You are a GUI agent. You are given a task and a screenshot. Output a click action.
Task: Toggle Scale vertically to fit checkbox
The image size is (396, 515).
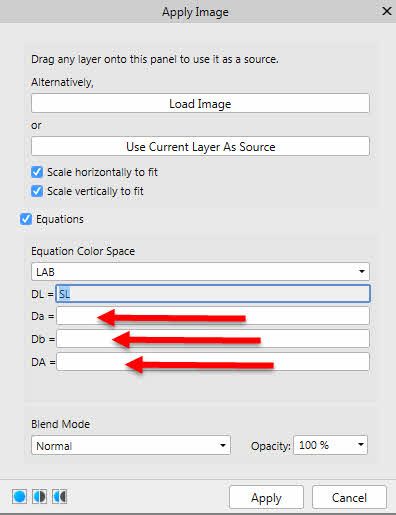click(37, 191)
